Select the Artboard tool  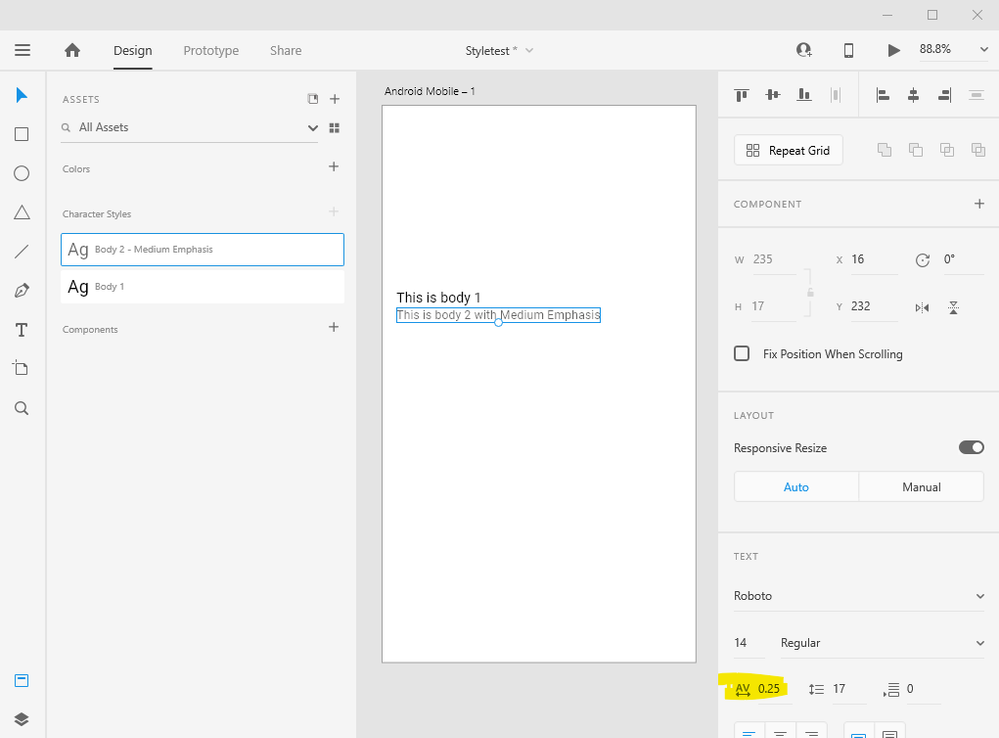tap(21, 368)
